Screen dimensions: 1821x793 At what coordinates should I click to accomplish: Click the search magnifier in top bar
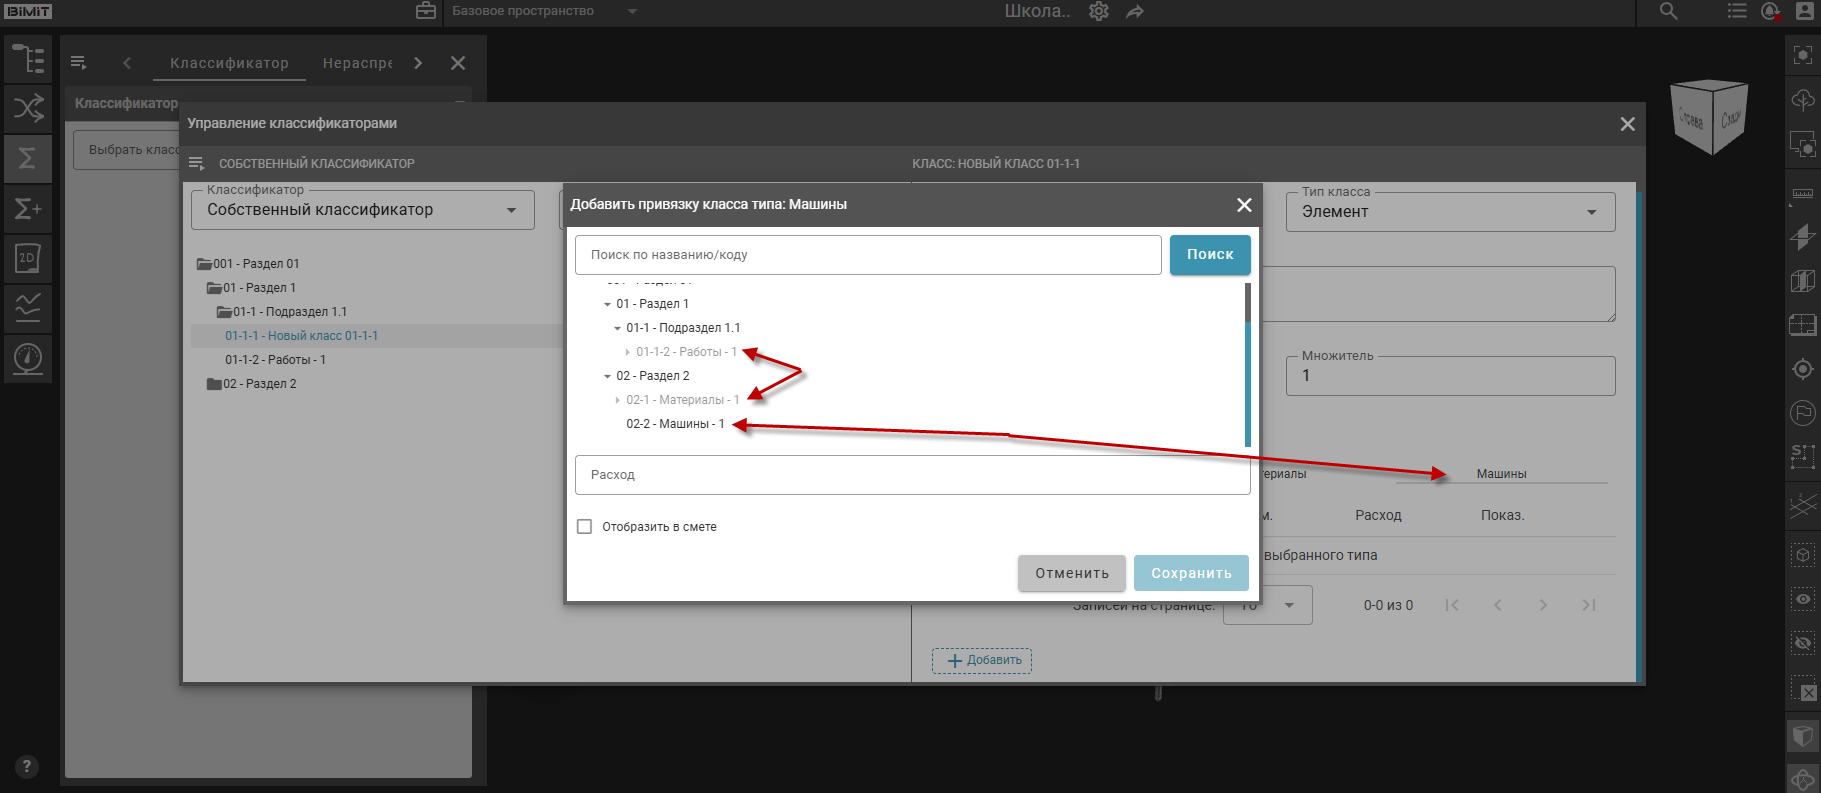[1668, 11]
